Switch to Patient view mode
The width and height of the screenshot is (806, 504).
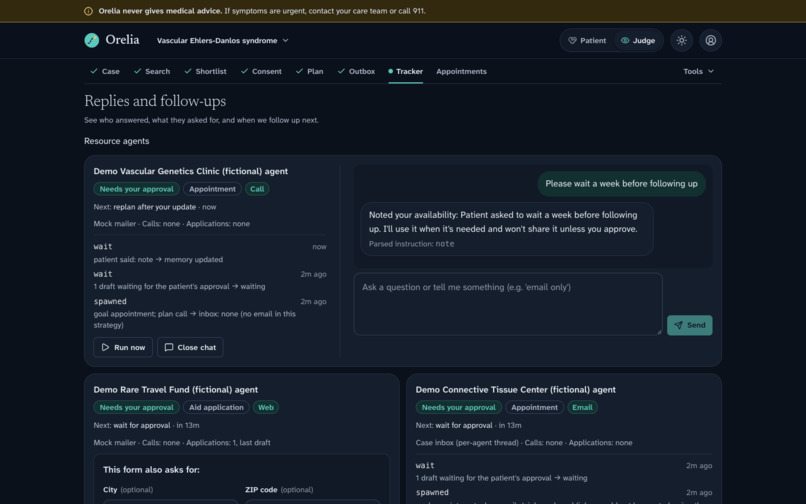pyautogui.click(x=587, y=40)
